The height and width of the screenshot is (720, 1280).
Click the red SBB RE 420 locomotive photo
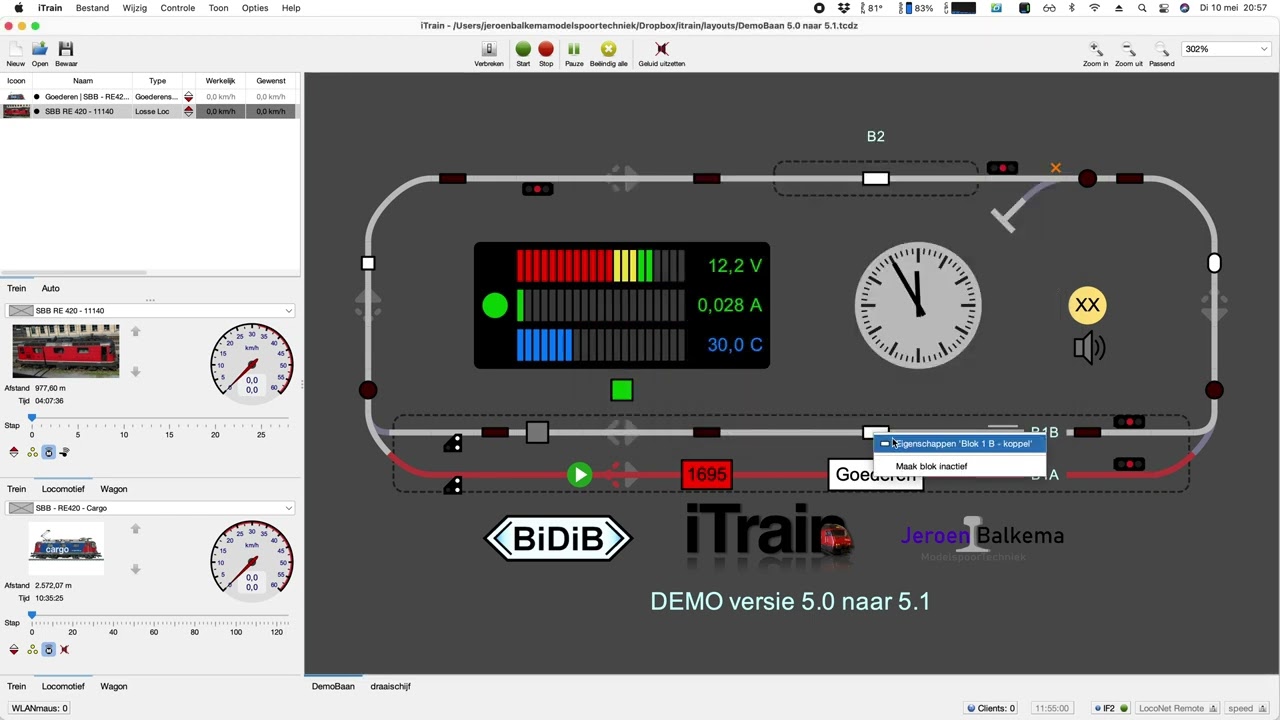66,351
